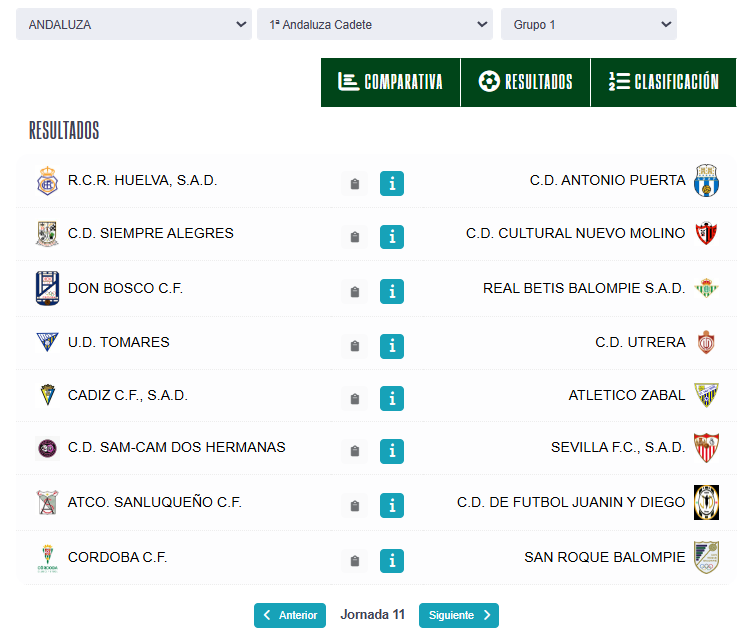Open match info for U.D. Tomares vs C.D. Utrera
Viewport: 751px width, 639px height.
(392, 346)
